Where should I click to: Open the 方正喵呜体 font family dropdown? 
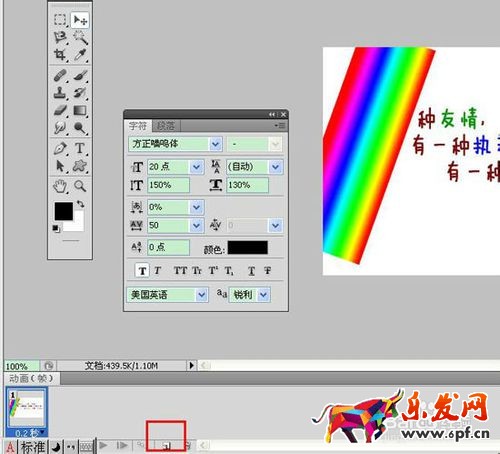click(216, 144)
